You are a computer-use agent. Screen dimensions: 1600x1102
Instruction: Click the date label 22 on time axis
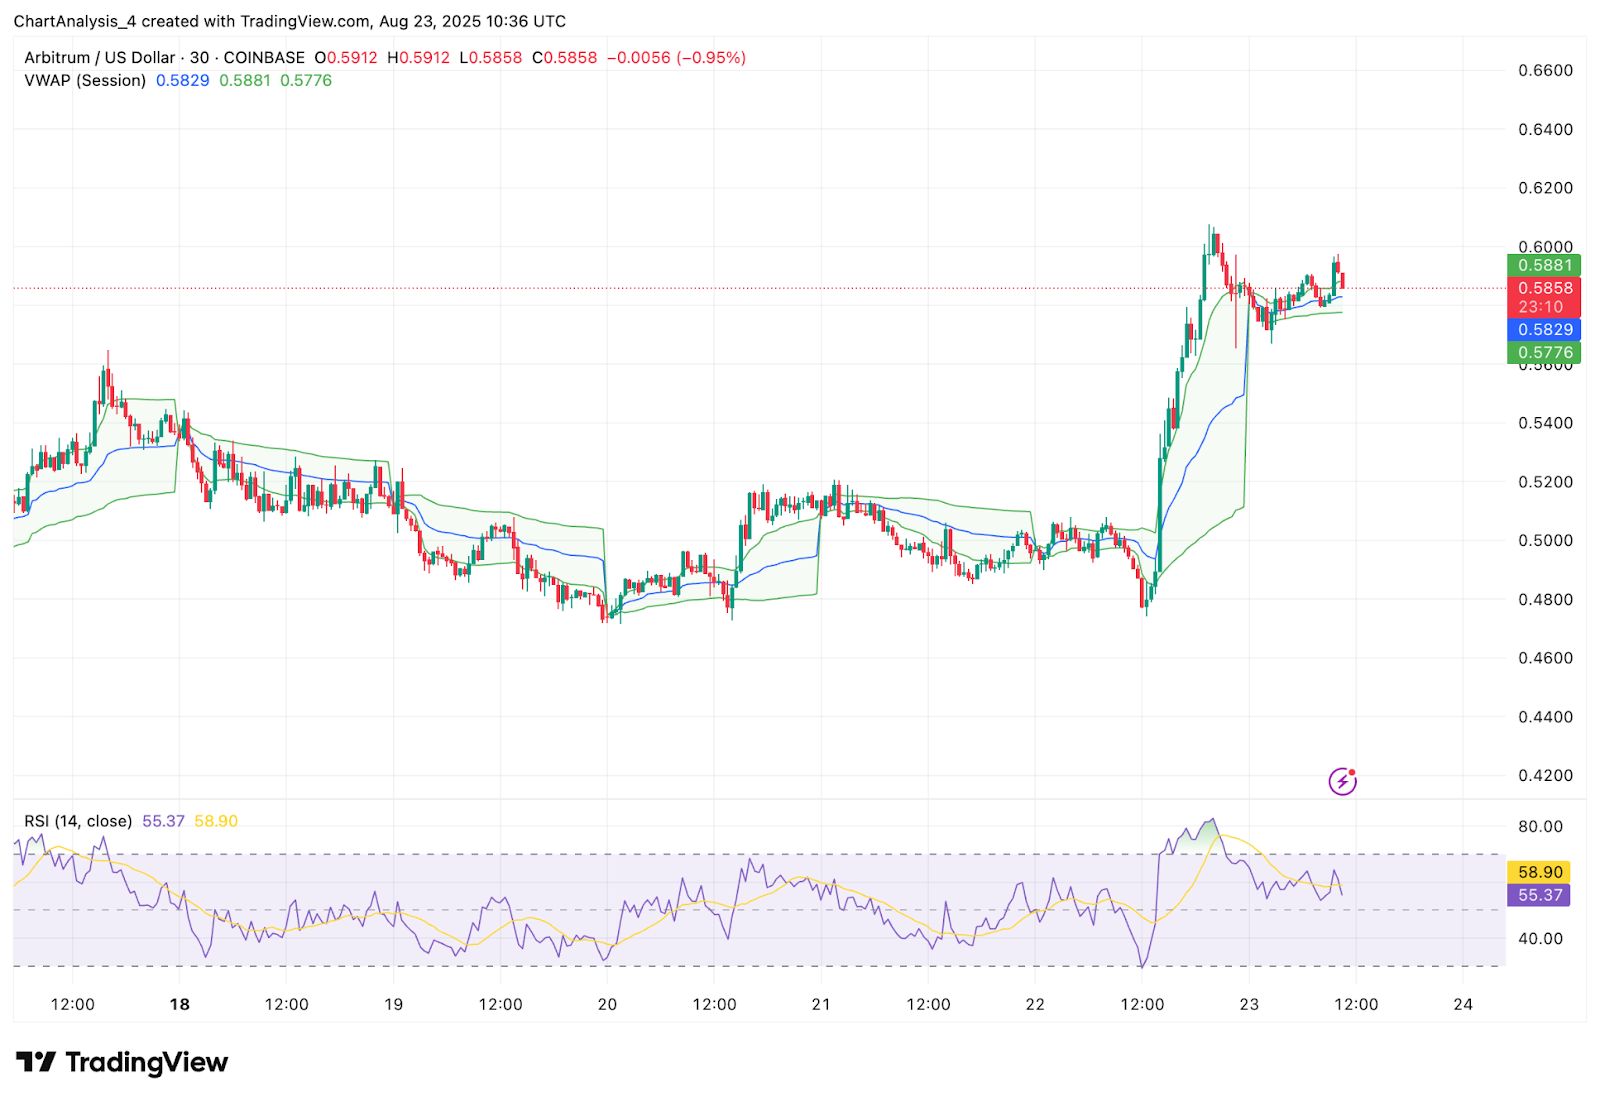(x=1035, y=1004)
